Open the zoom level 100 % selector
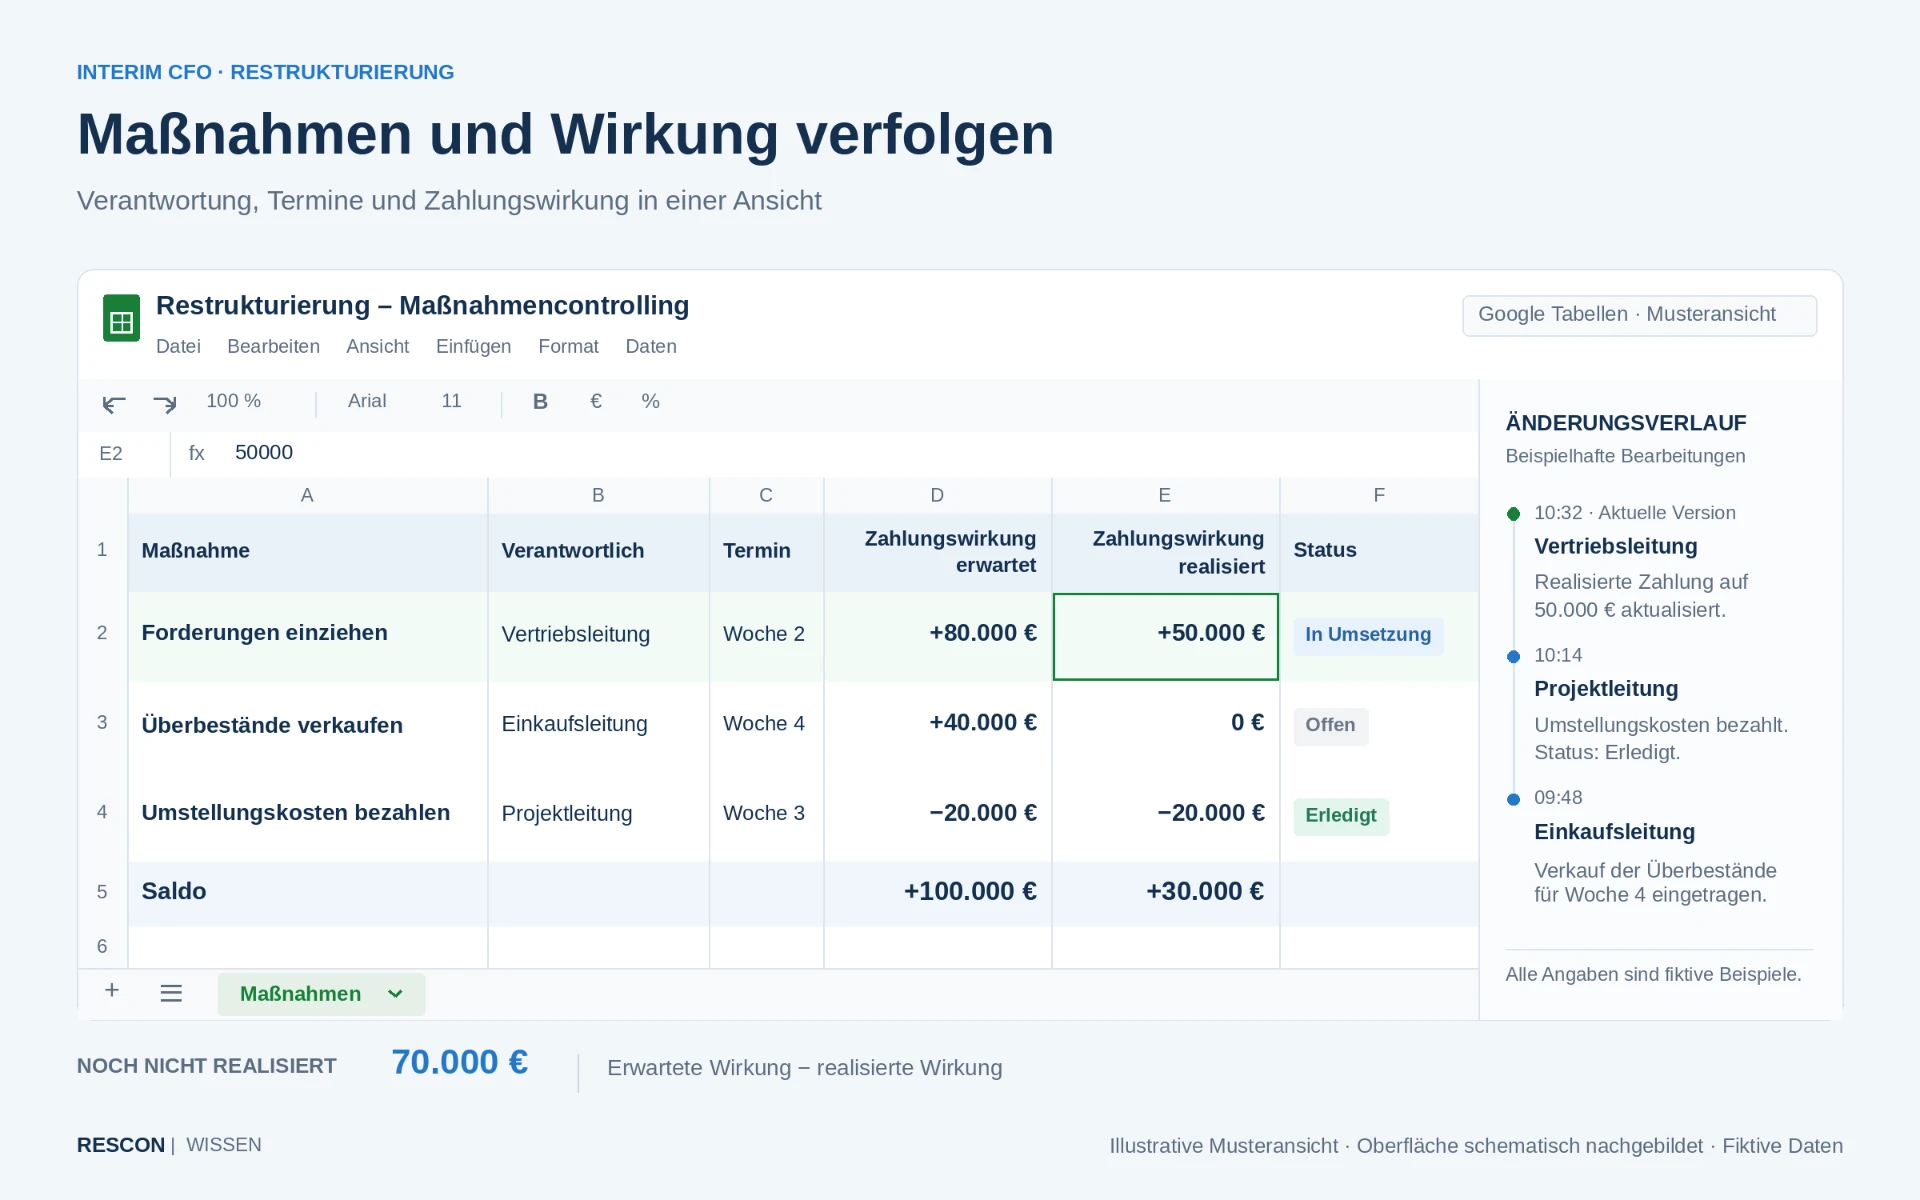This screenshot has height=1200, width=1920. [x=234, y=401]
